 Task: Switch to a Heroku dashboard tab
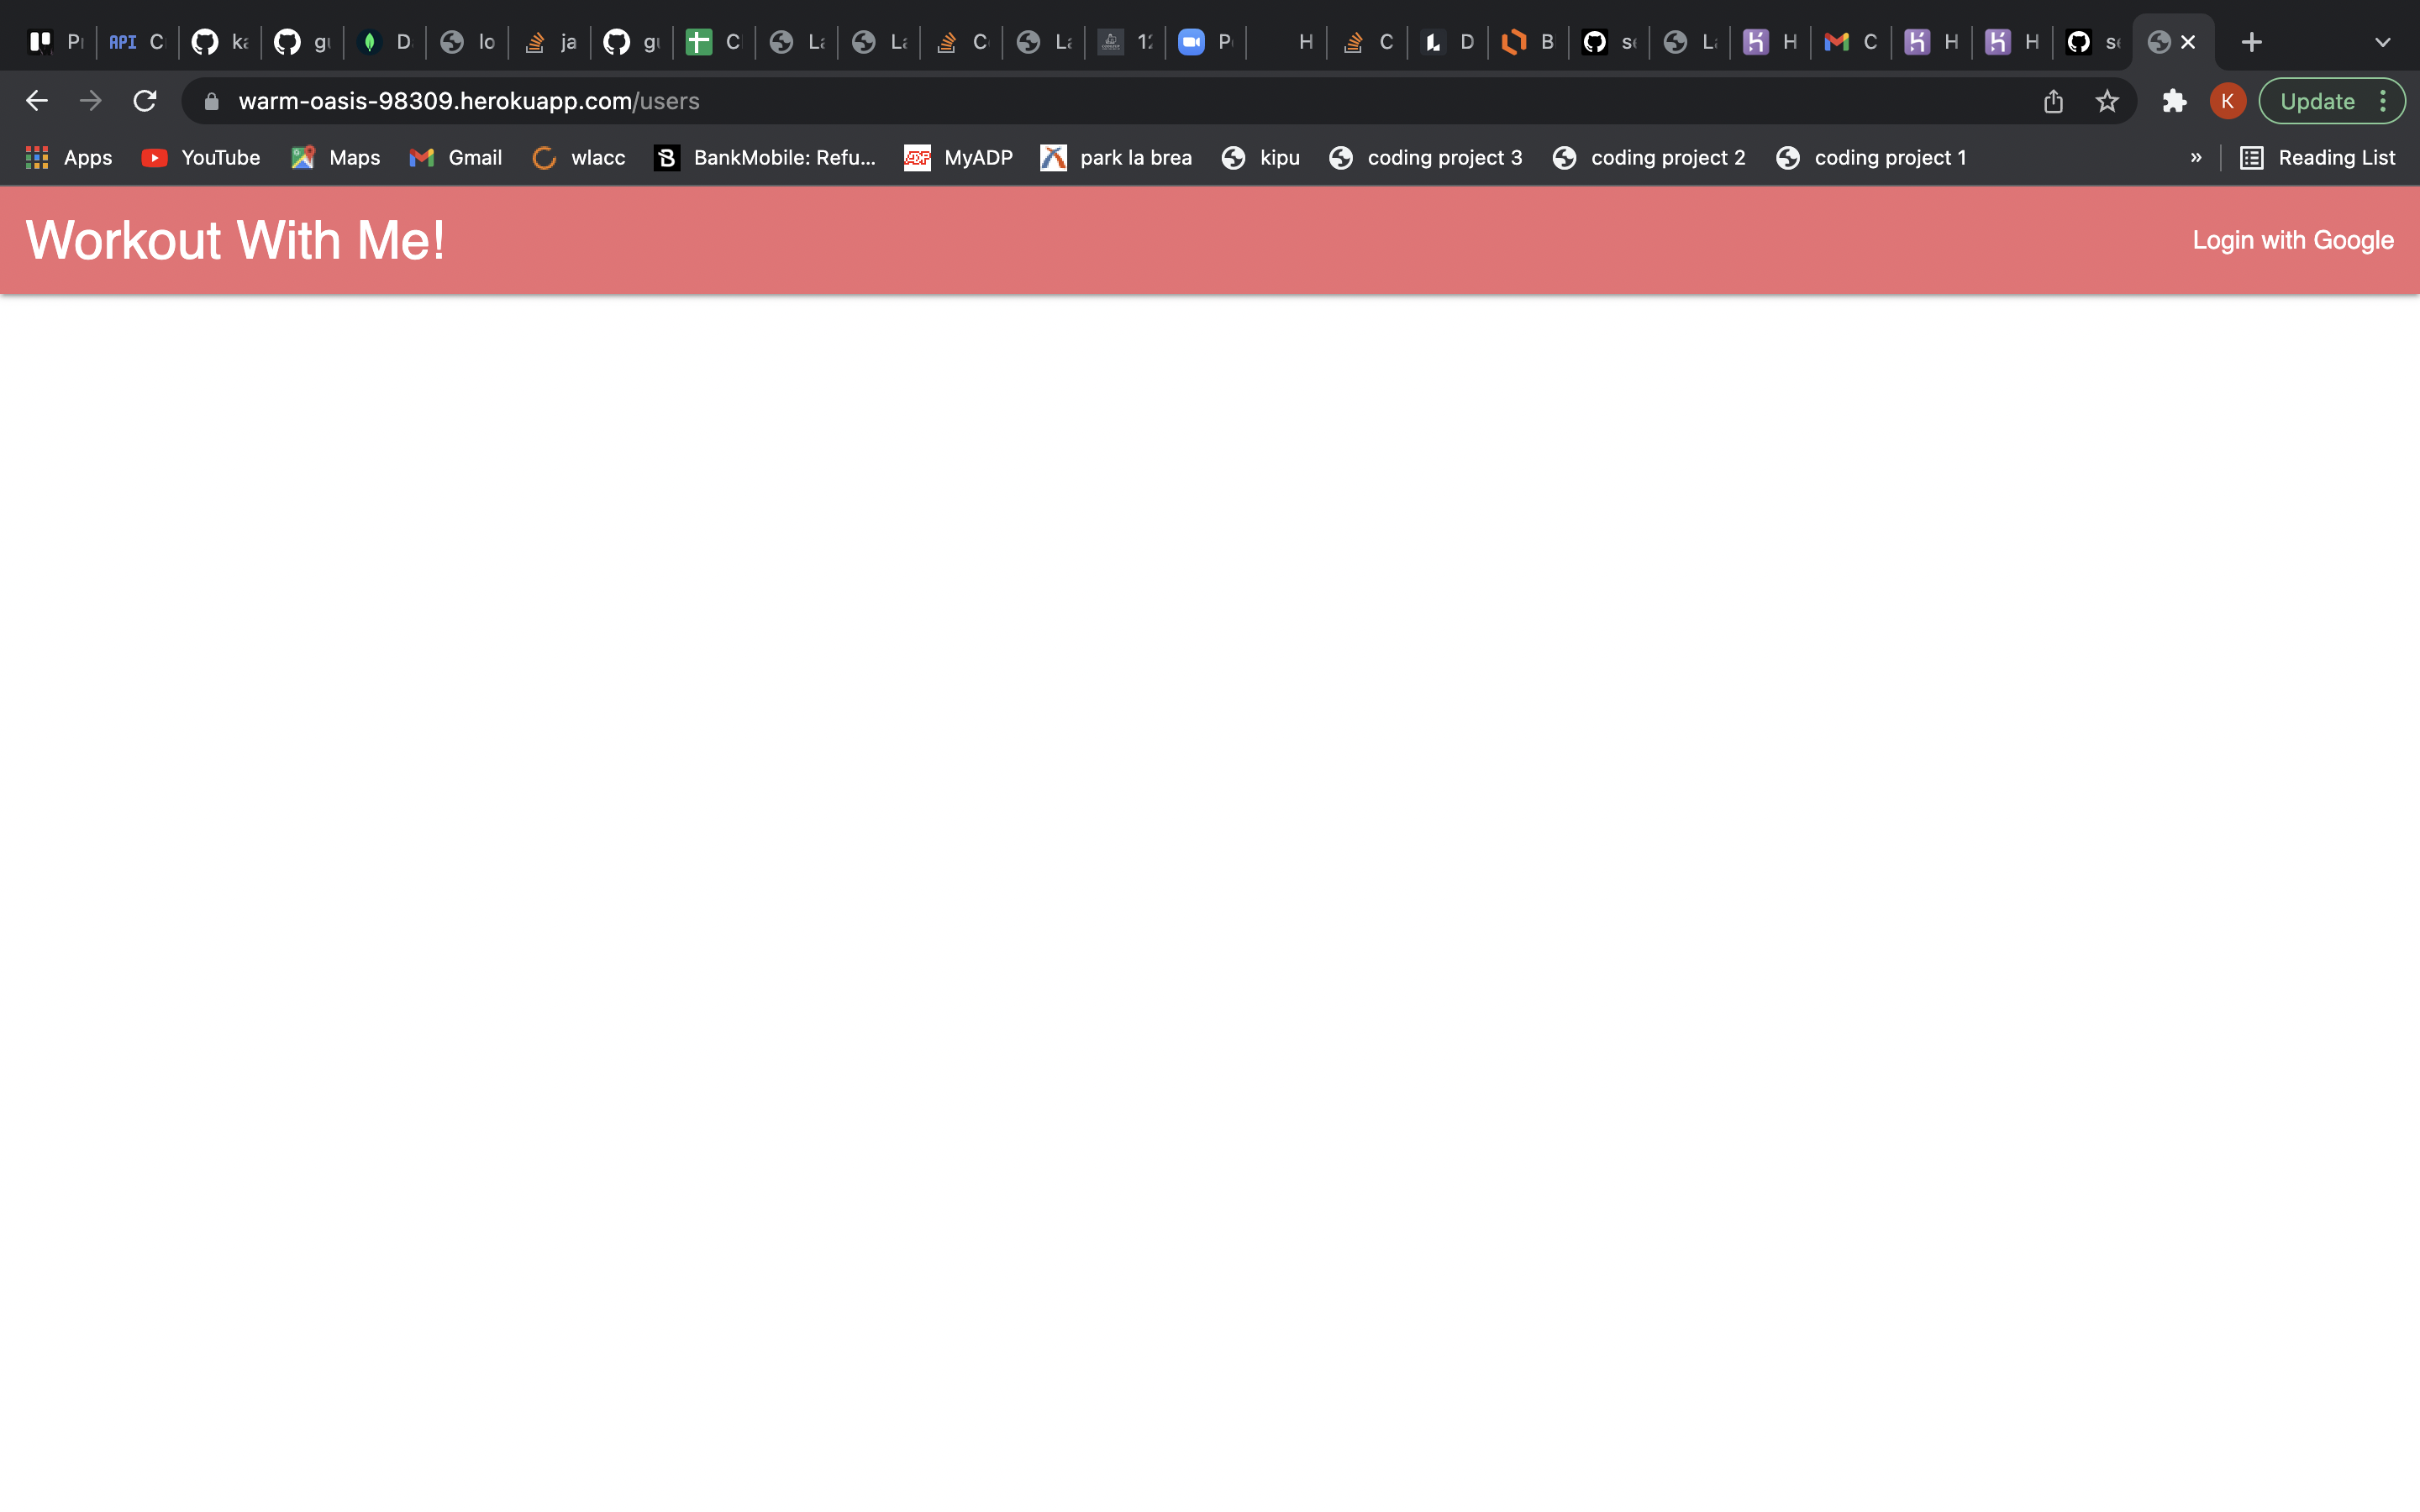tap(1768, 41)
